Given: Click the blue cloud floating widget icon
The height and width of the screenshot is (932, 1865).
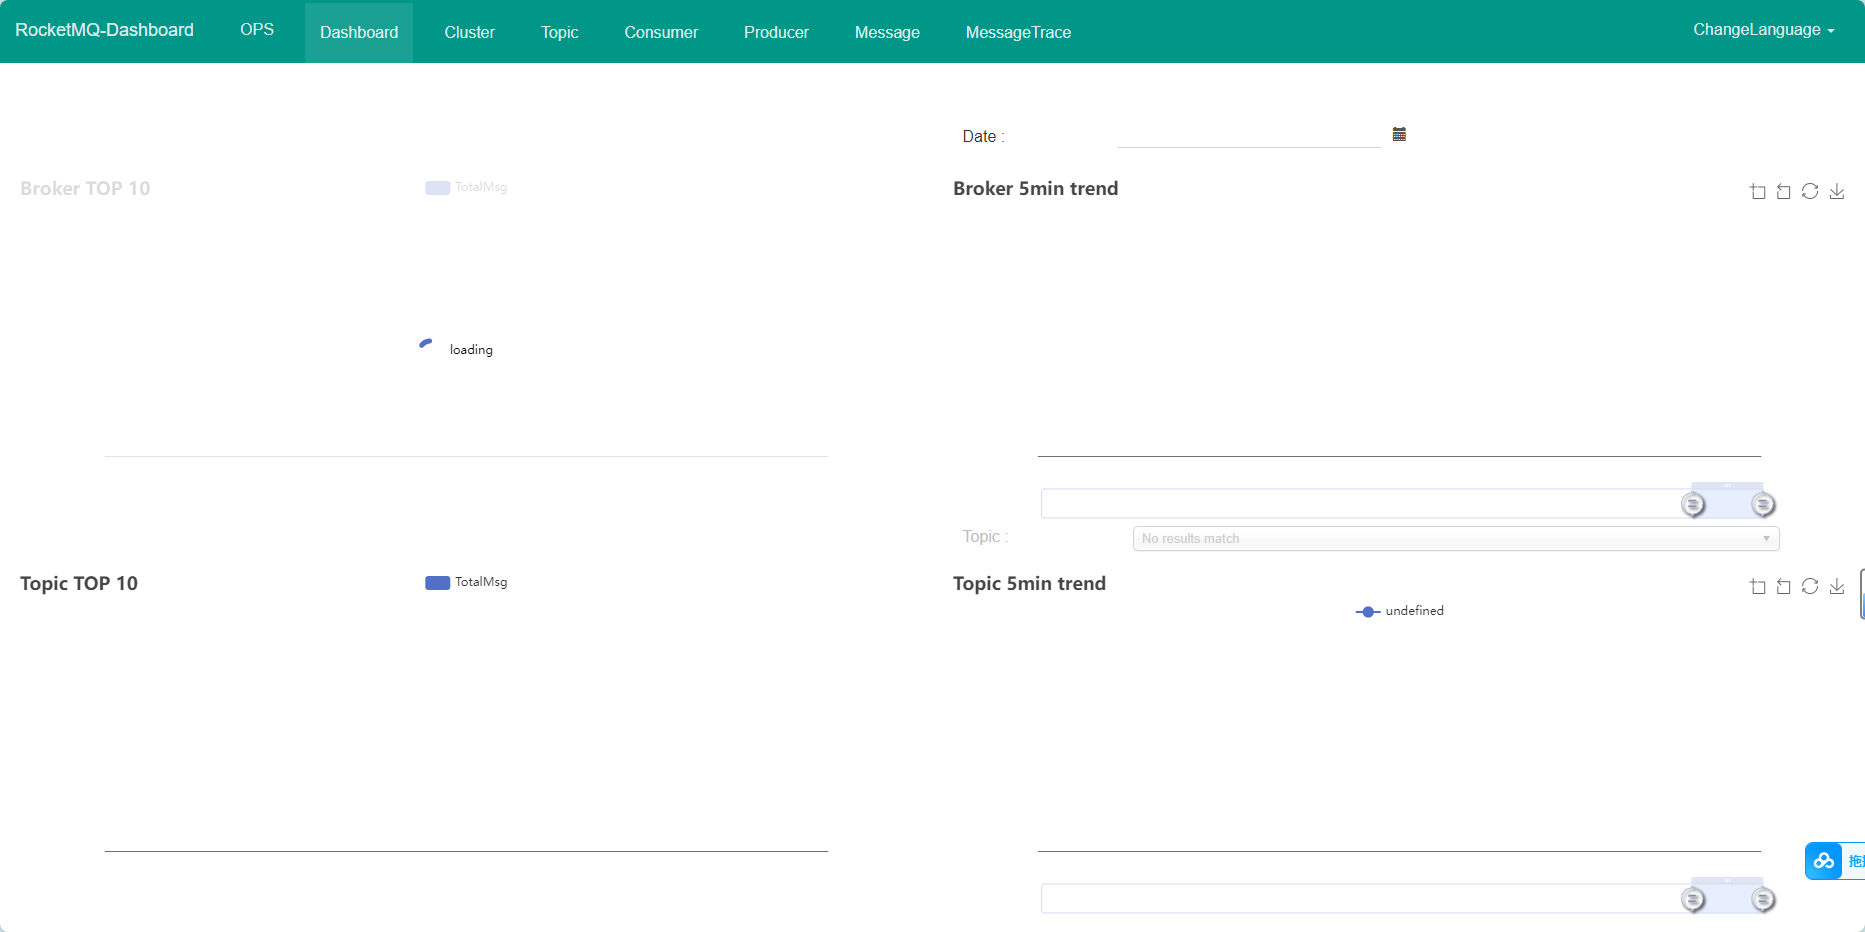Looking at the screenshot, I should point(1824,861).
